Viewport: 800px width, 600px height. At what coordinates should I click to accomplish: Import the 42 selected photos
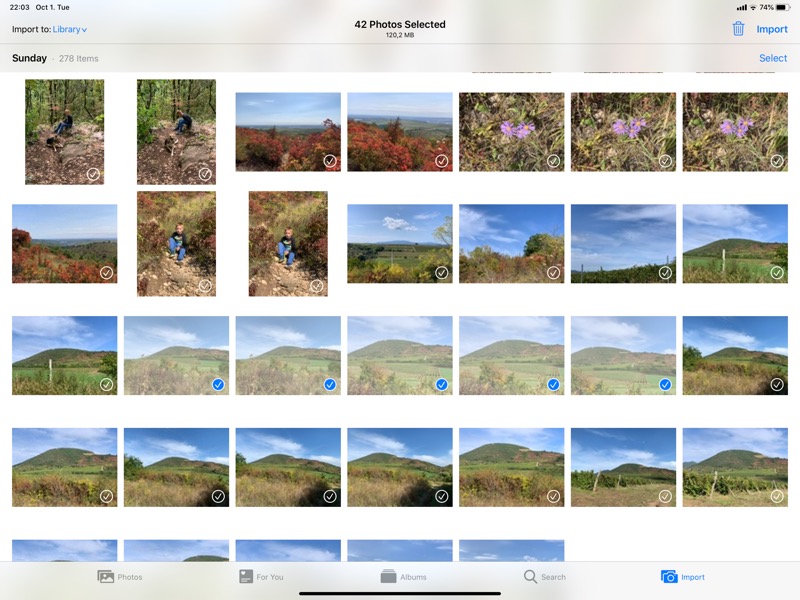(x=771, y=29)
